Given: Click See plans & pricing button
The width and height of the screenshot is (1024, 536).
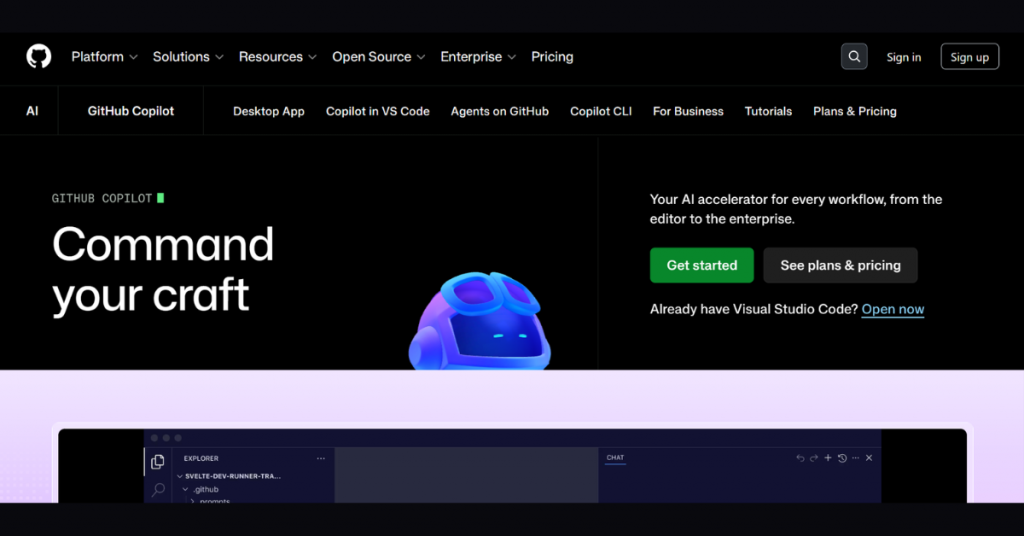Looking at the screenshot, I should pos(840,265).
